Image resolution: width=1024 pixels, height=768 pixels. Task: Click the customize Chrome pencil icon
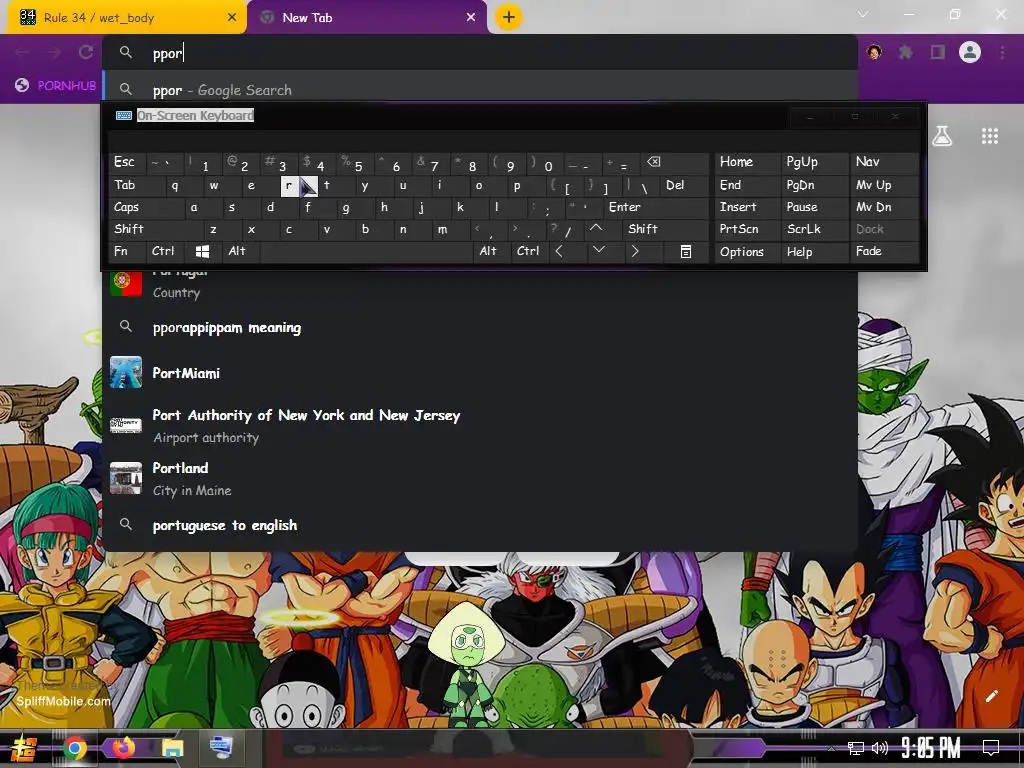click(x=991, y=696)
